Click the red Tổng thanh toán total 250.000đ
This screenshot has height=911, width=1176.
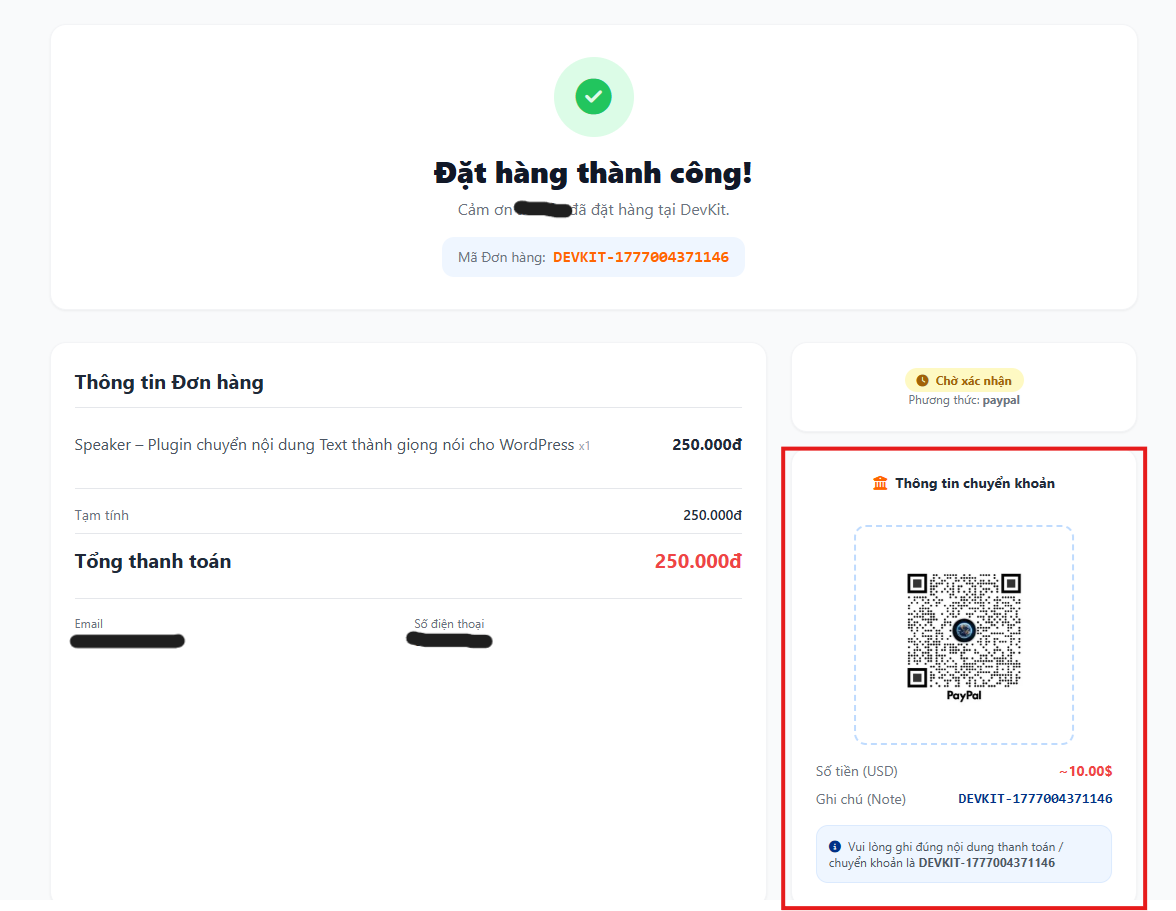[697, 561]
